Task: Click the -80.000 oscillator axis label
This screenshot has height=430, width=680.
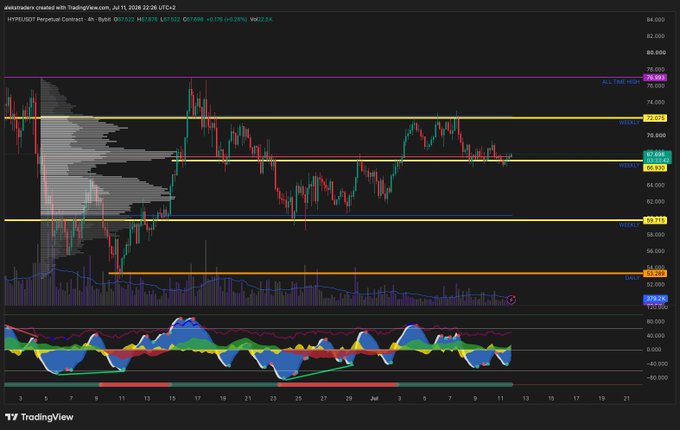Action: coord(655,378)
